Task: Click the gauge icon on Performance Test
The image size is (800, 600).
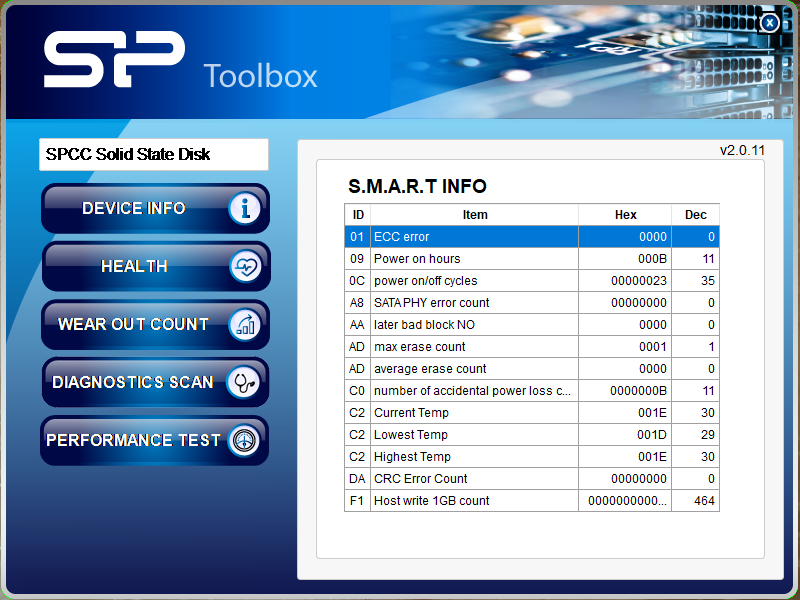Action: [x=244, y=440]
